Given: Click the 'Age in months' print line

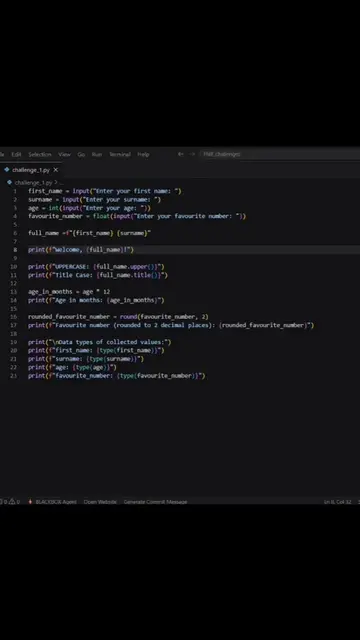Looking at the screenshot, I should pyautogui.click(x=96, y=300).
